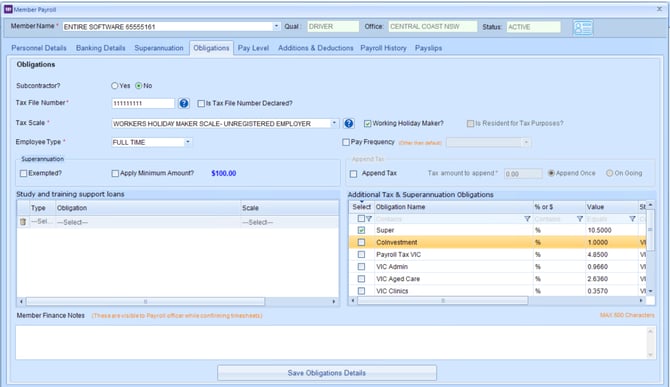
Task: Click the obligations grid horizontal scrollbar
Action: tap(443, 301)
